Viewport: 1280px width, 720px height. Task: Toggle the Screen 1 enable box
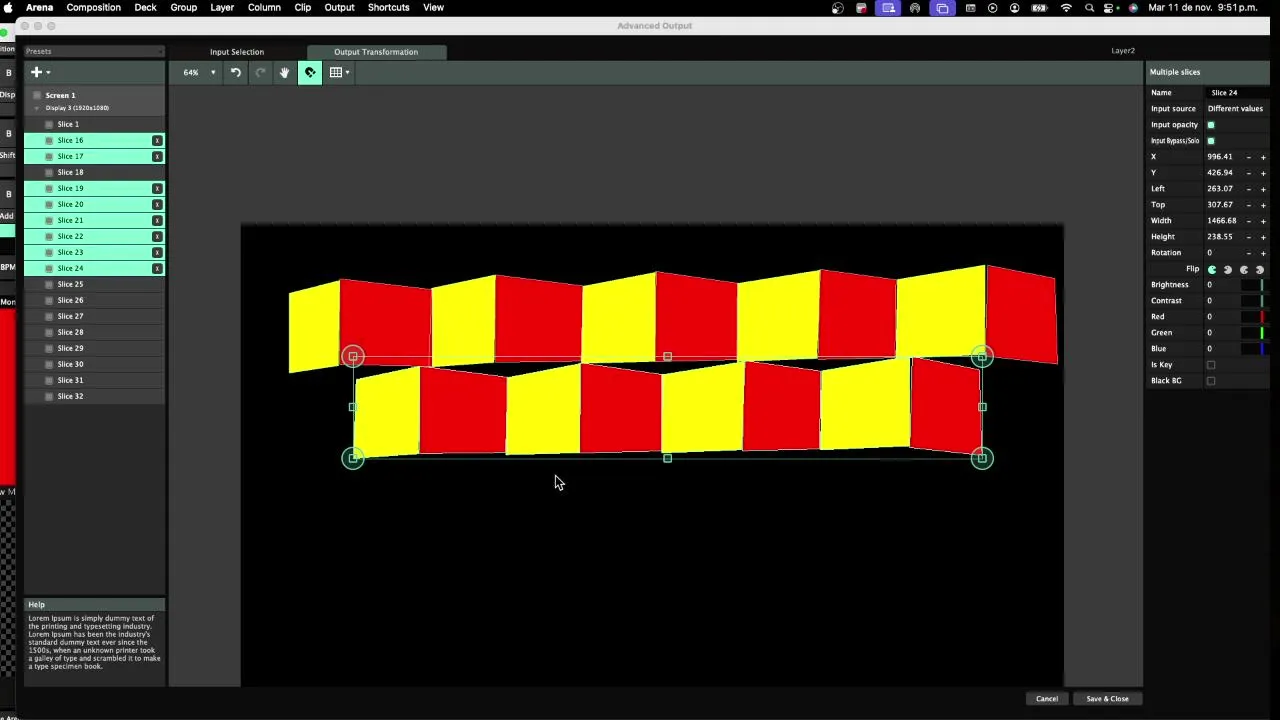(37, 95)
